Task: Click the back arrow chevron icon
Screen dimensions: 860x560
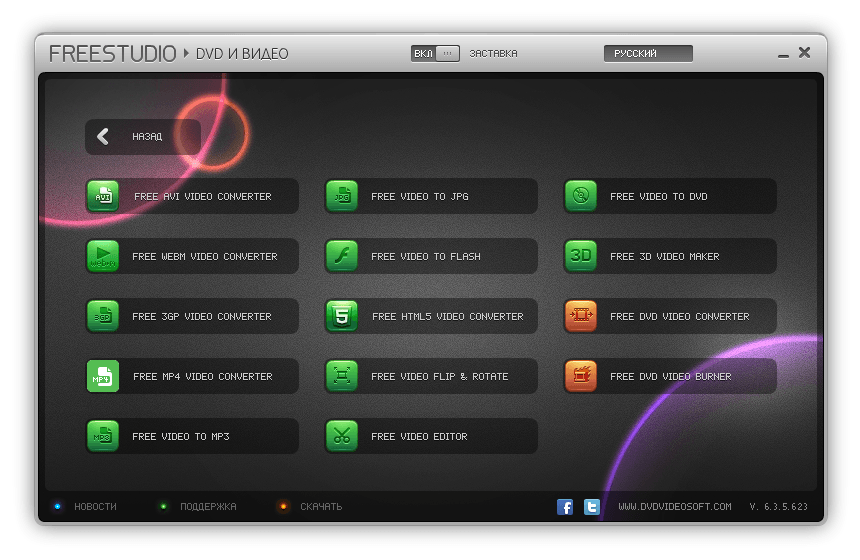Action: [103, 137]
